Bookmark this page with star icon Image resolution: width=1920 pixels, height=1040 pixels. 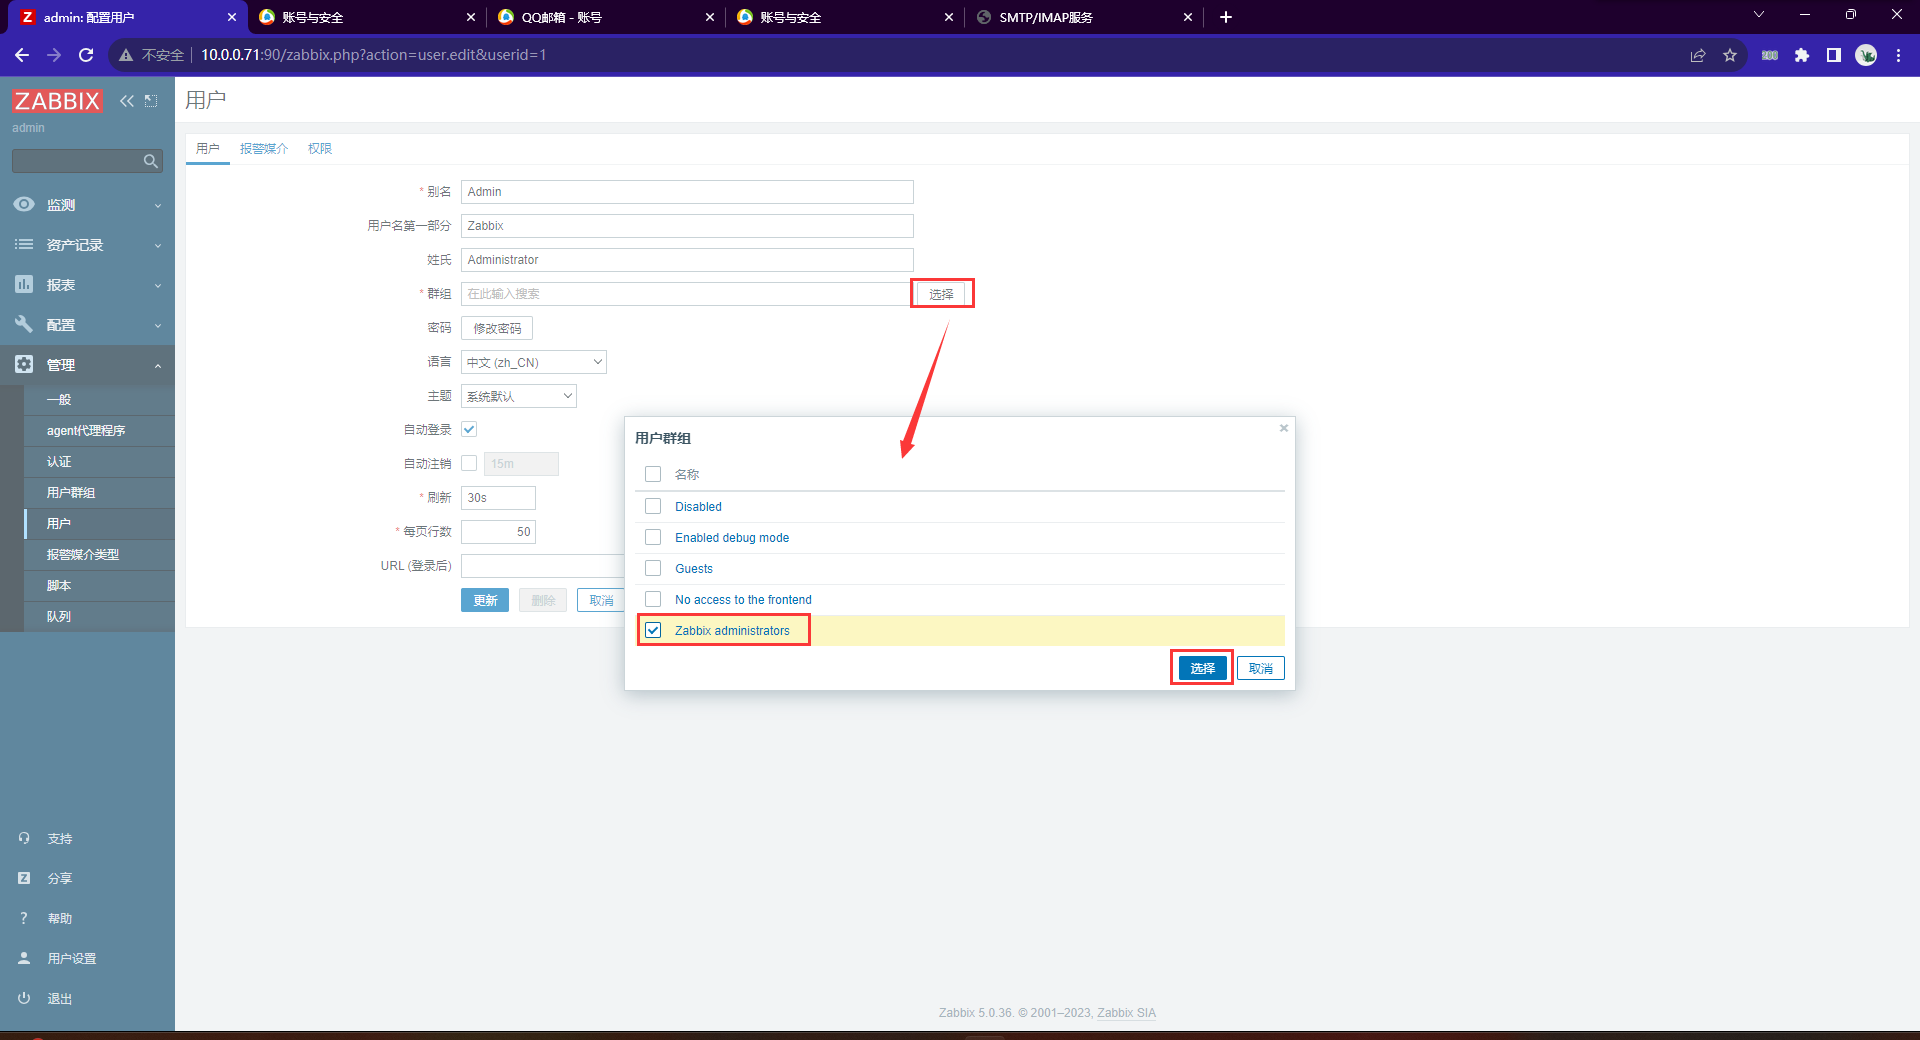coord(1730,55)
